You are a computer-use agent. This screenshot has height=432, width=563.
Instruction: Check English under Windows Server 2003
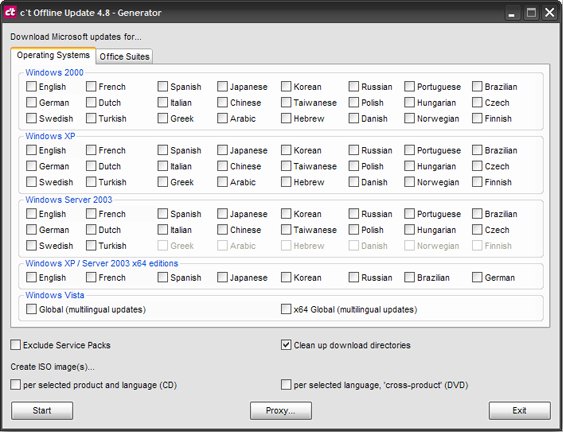[31, 214]
